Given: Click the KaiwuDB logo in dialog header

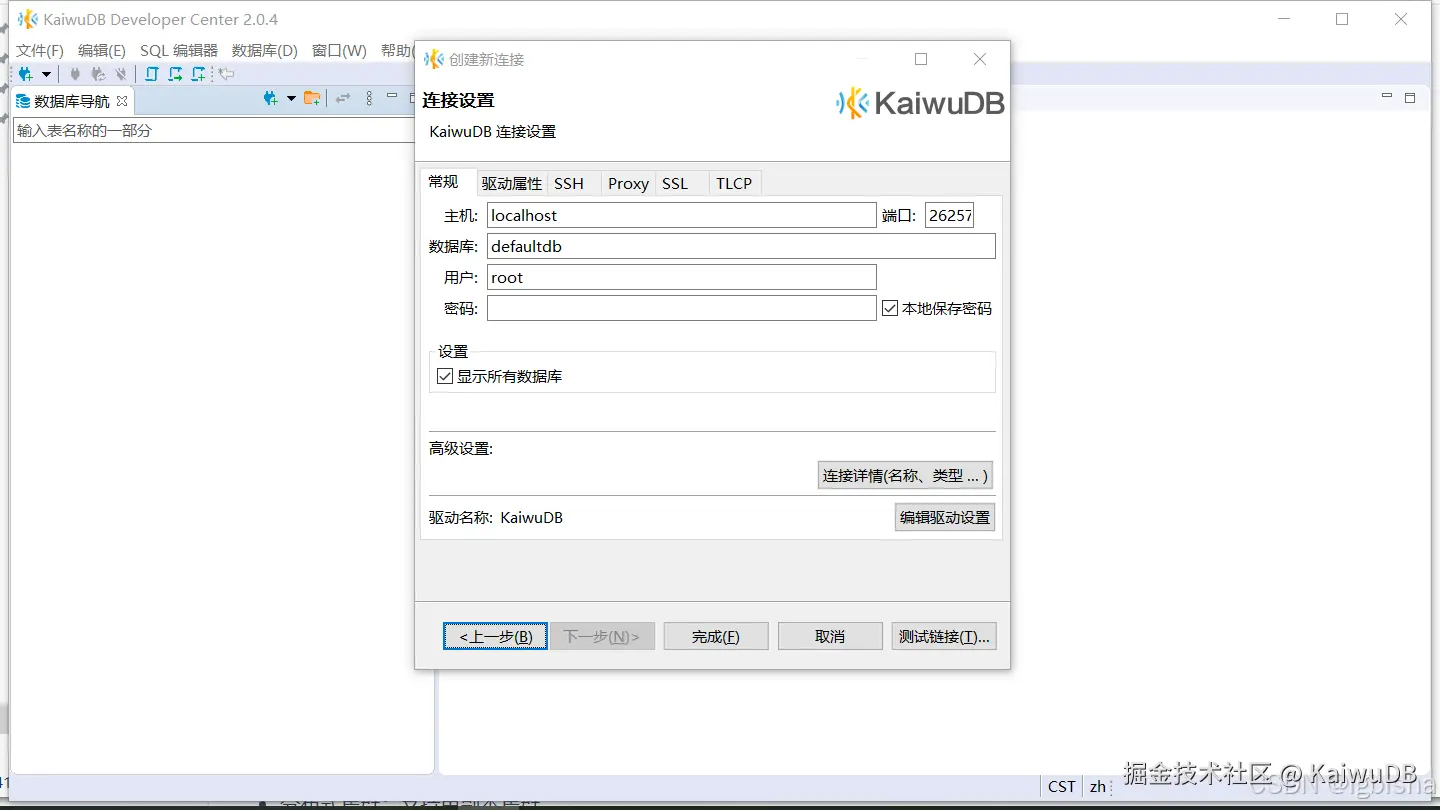Looking at the screenshot, I should point(920,103).
